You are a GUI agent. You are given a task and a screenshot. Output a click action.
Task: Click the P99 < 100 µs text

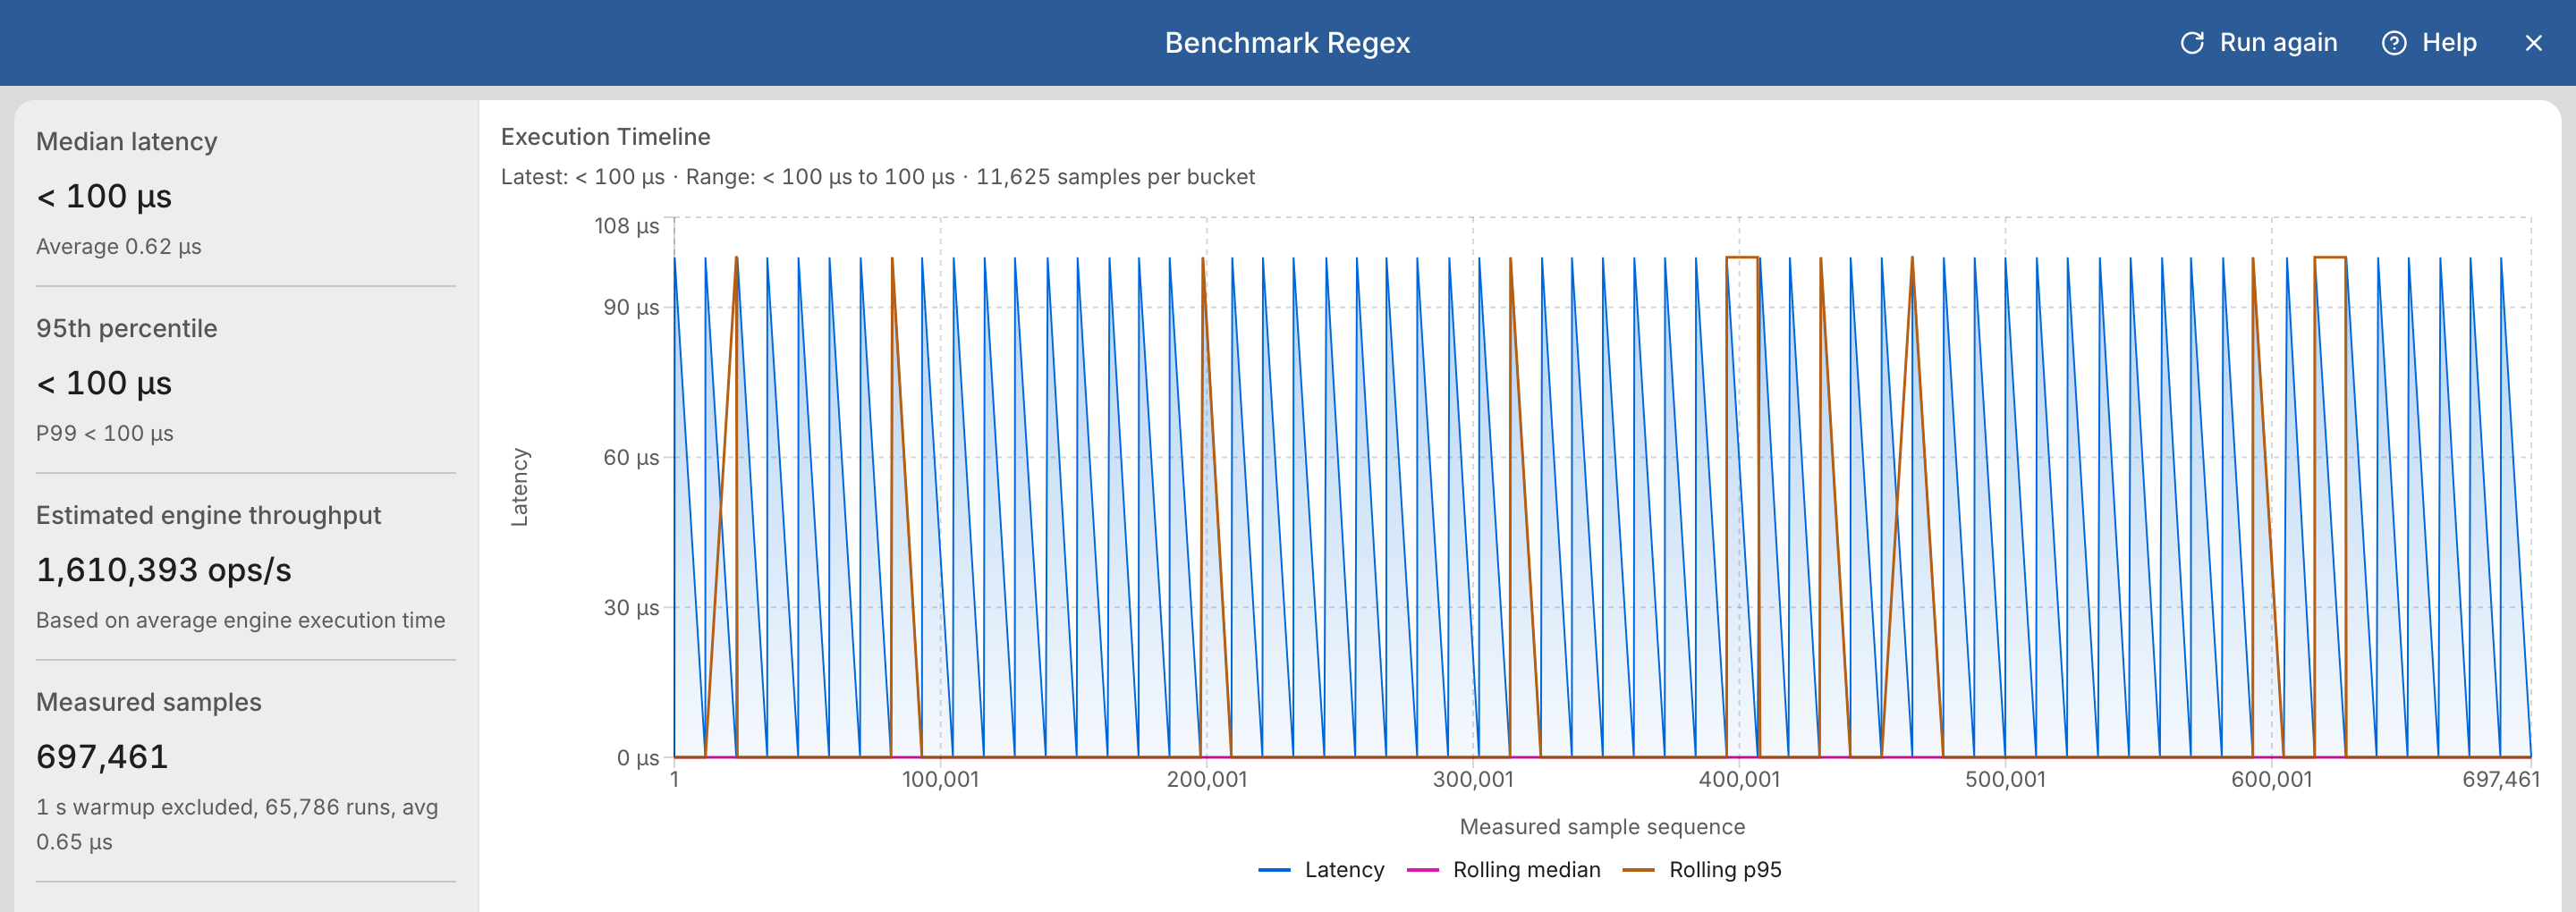click(105, 433)
